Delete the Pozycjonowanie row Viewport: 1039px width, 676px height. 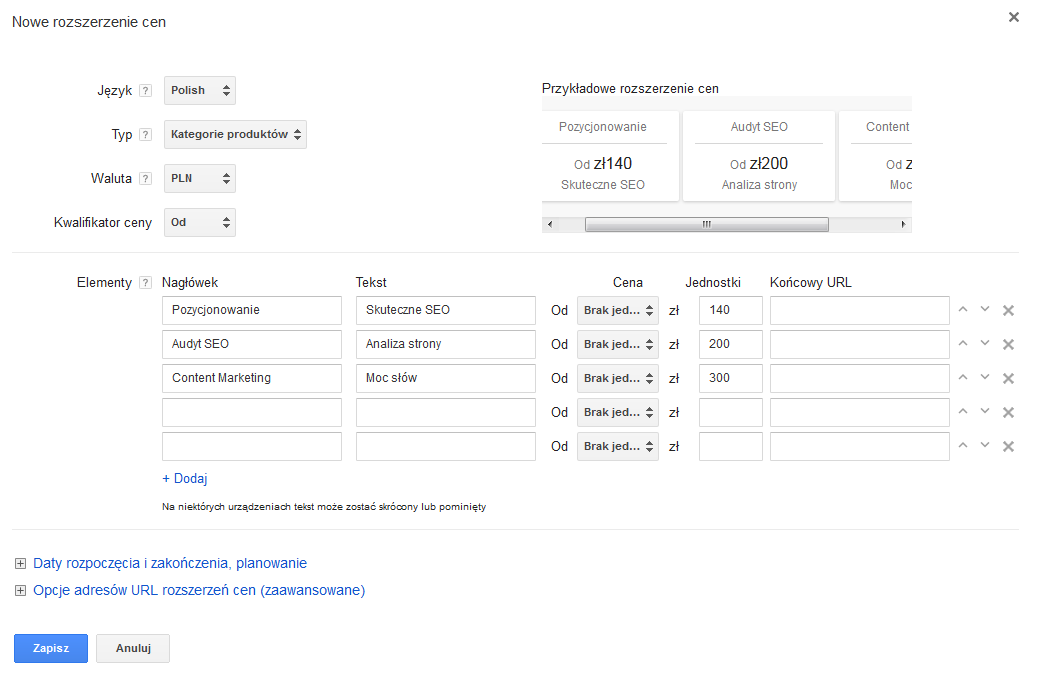point(1008,310)
